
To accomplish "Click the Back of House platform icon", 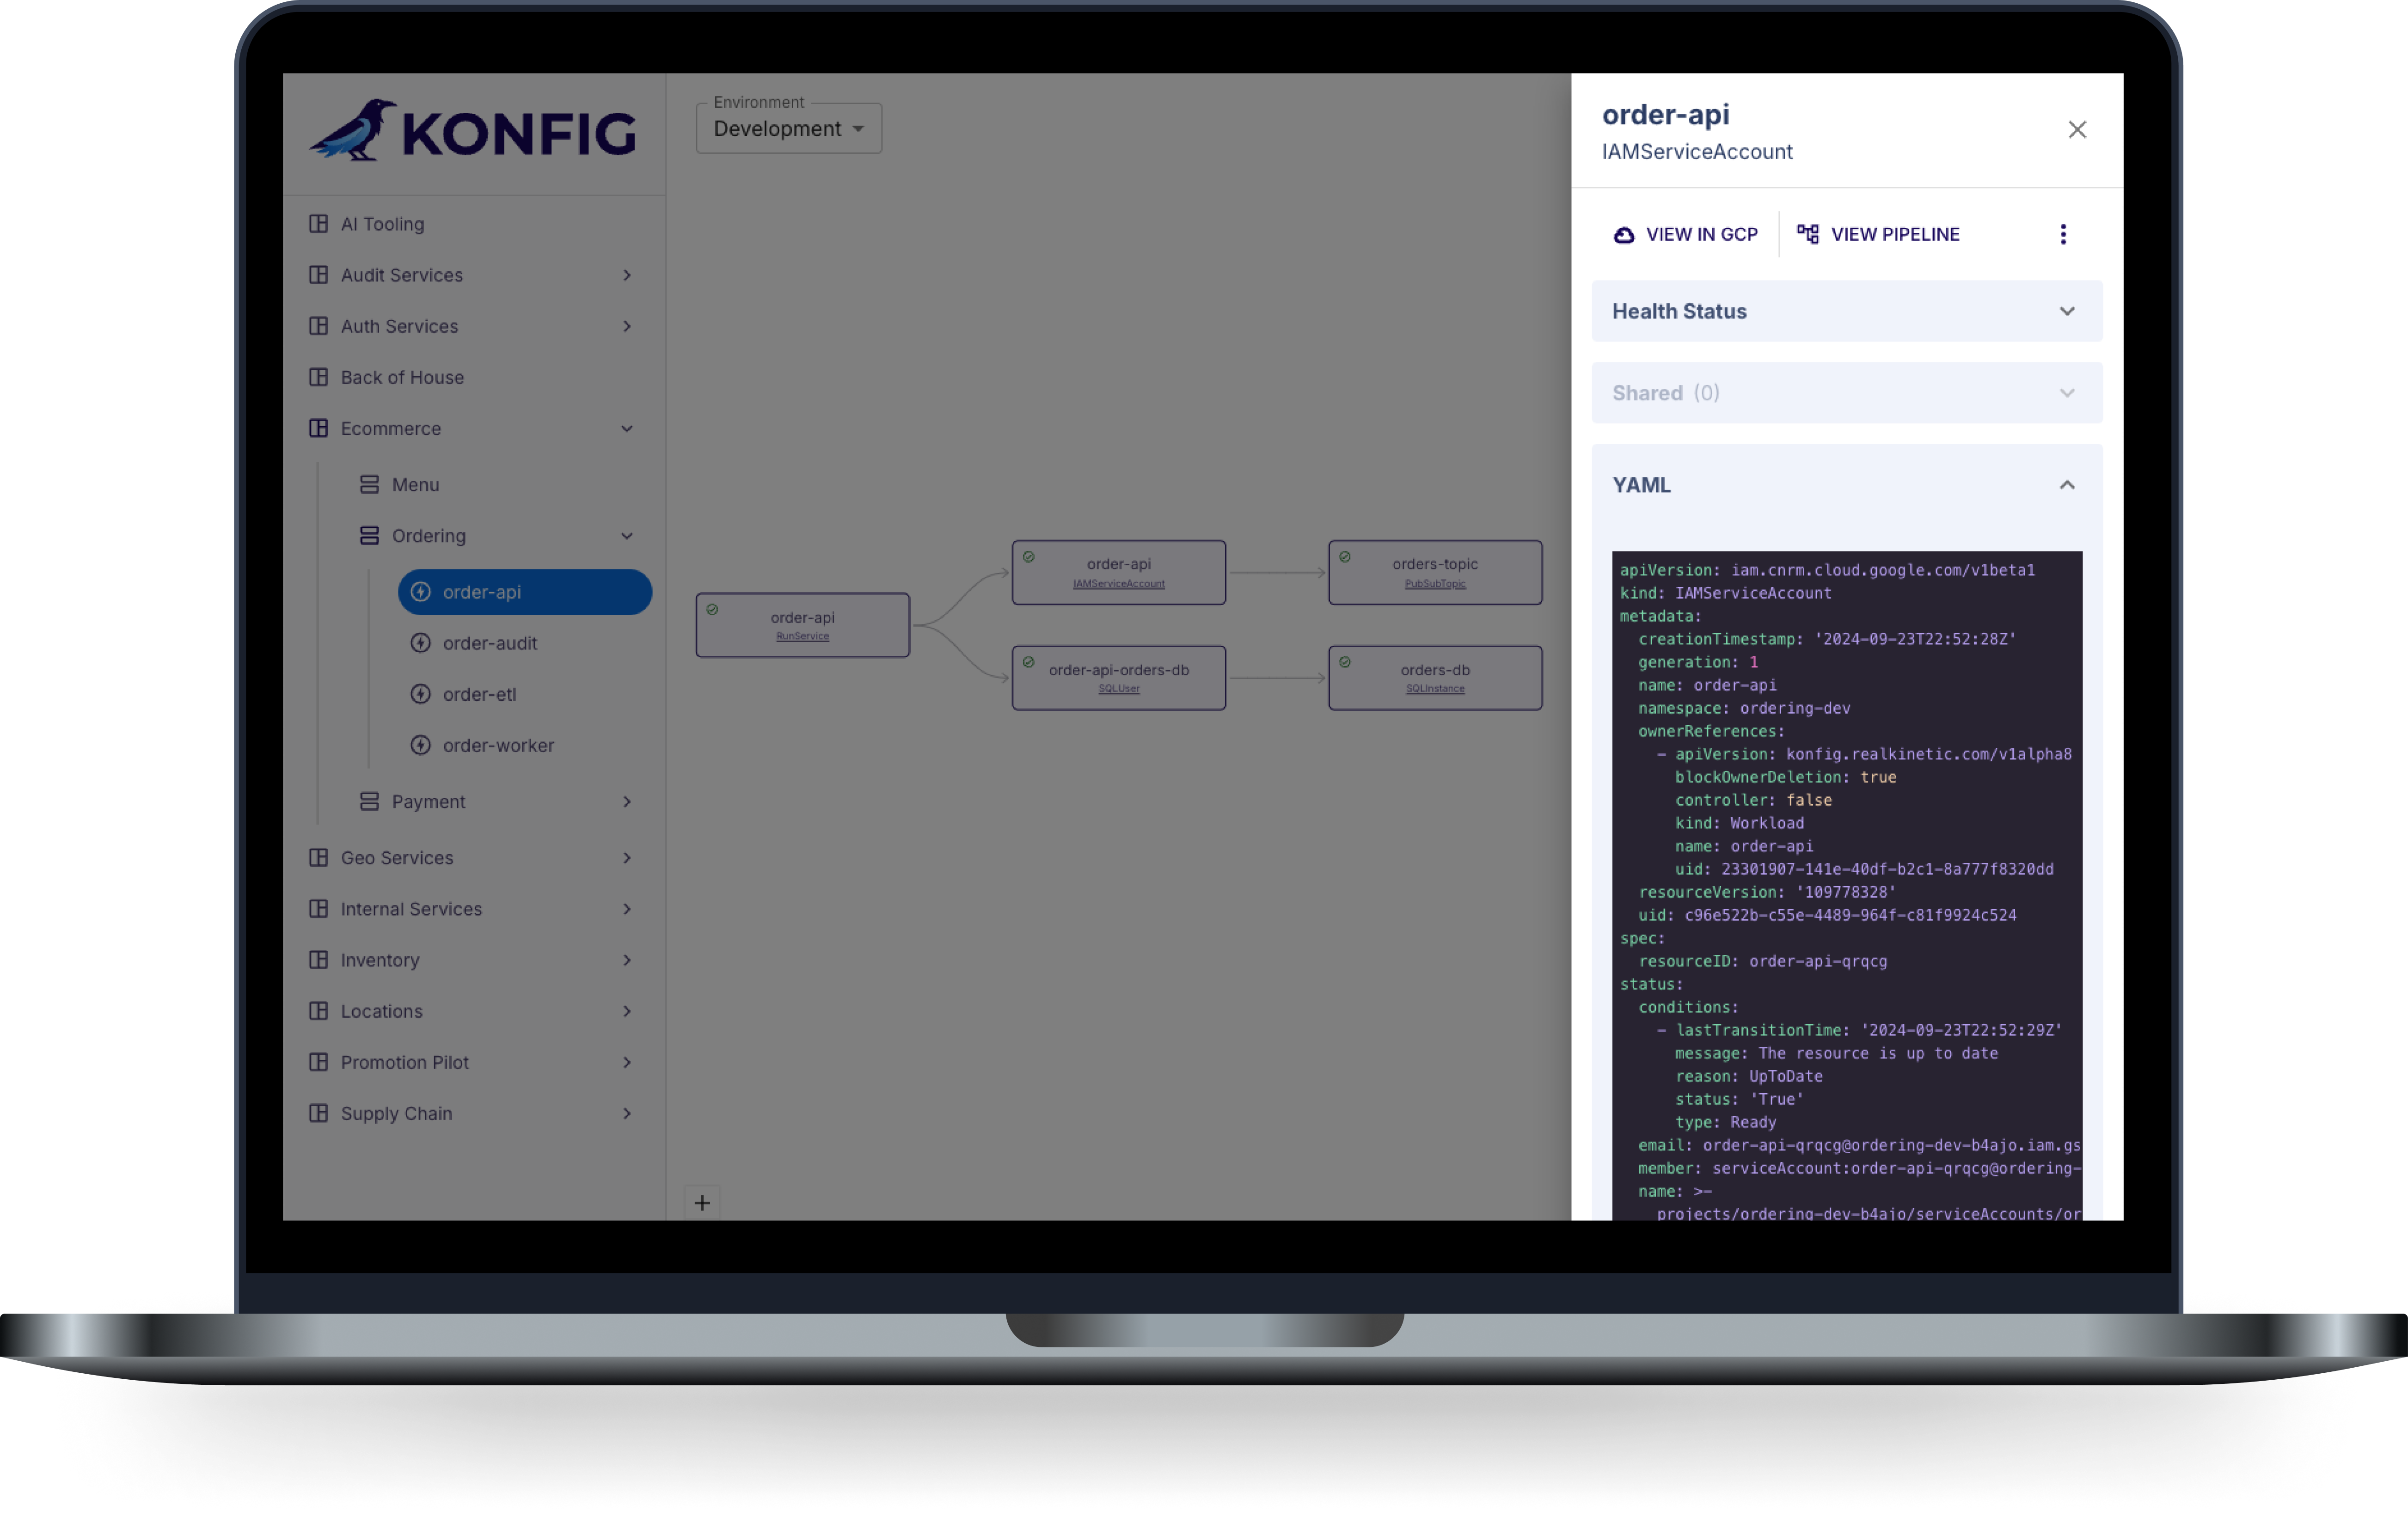I will [x=319, y=377].
